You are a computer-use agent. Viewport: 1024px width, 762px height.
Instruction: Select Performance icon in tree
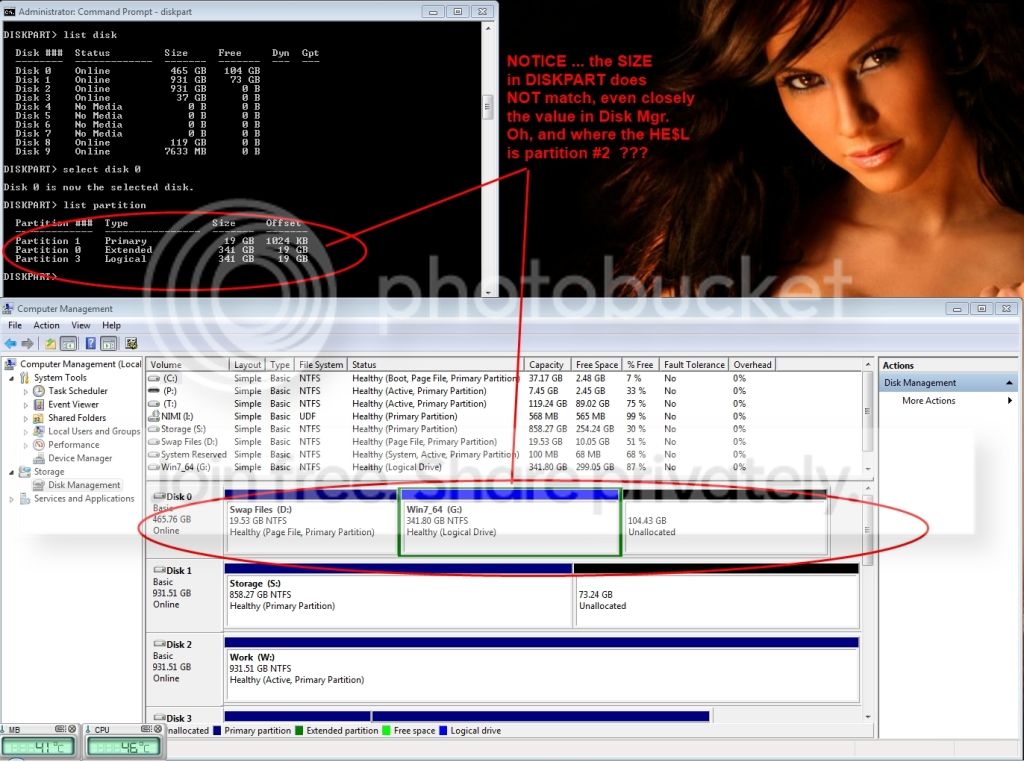coord(39,445)
